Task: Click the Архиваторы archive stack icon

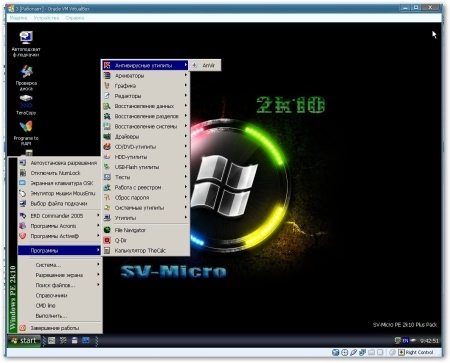Action: pos(107,76)
